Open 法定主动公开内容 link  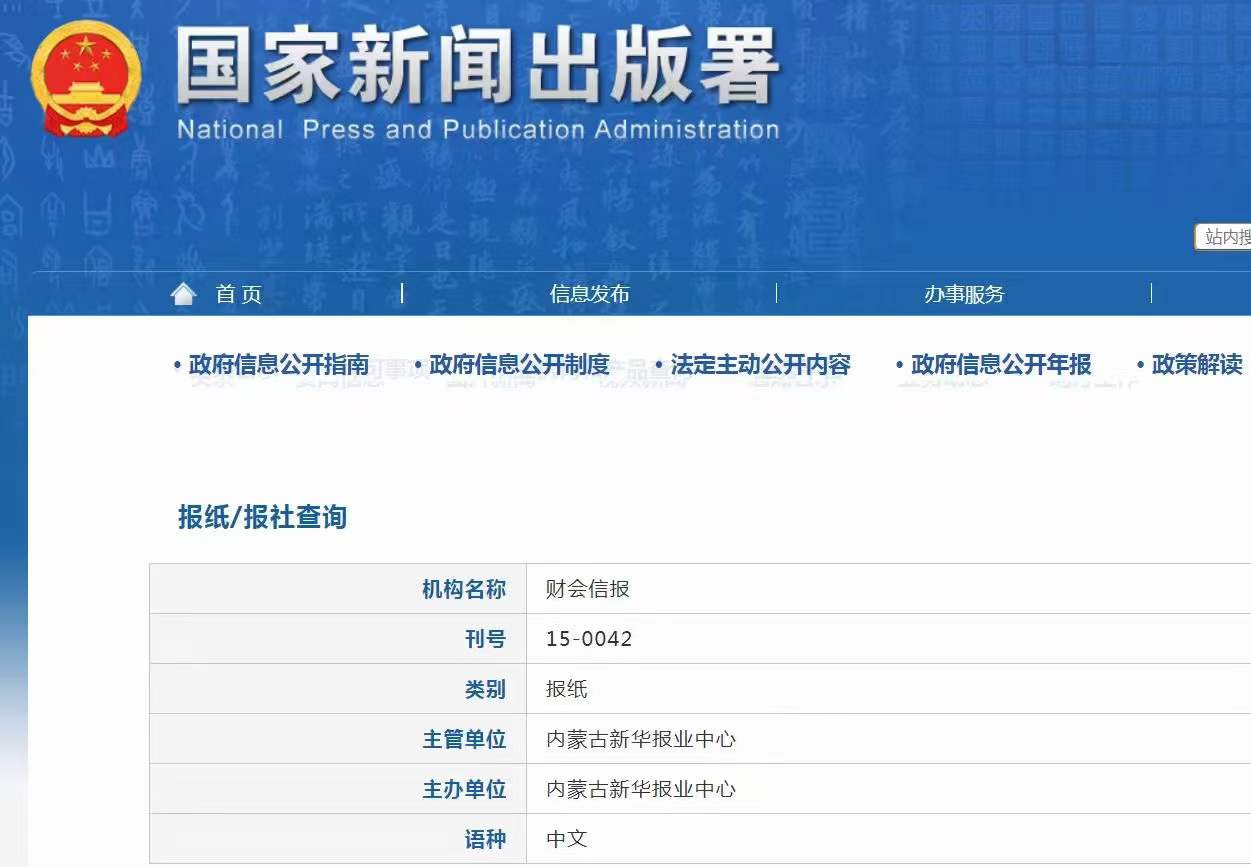tap(761, 365)
